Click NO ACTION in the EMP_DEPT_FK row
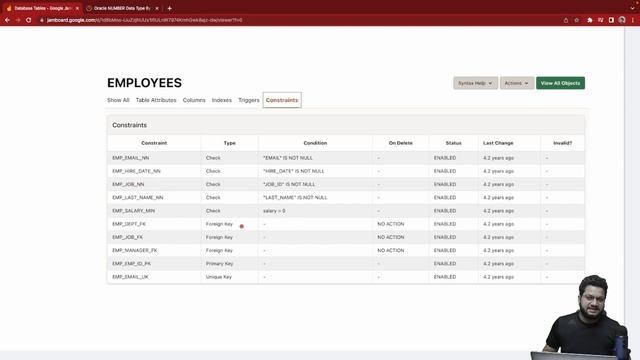Image resolution: width=640 pixels, height=360 pixels. pyautogui.click(x=391, y=224)
